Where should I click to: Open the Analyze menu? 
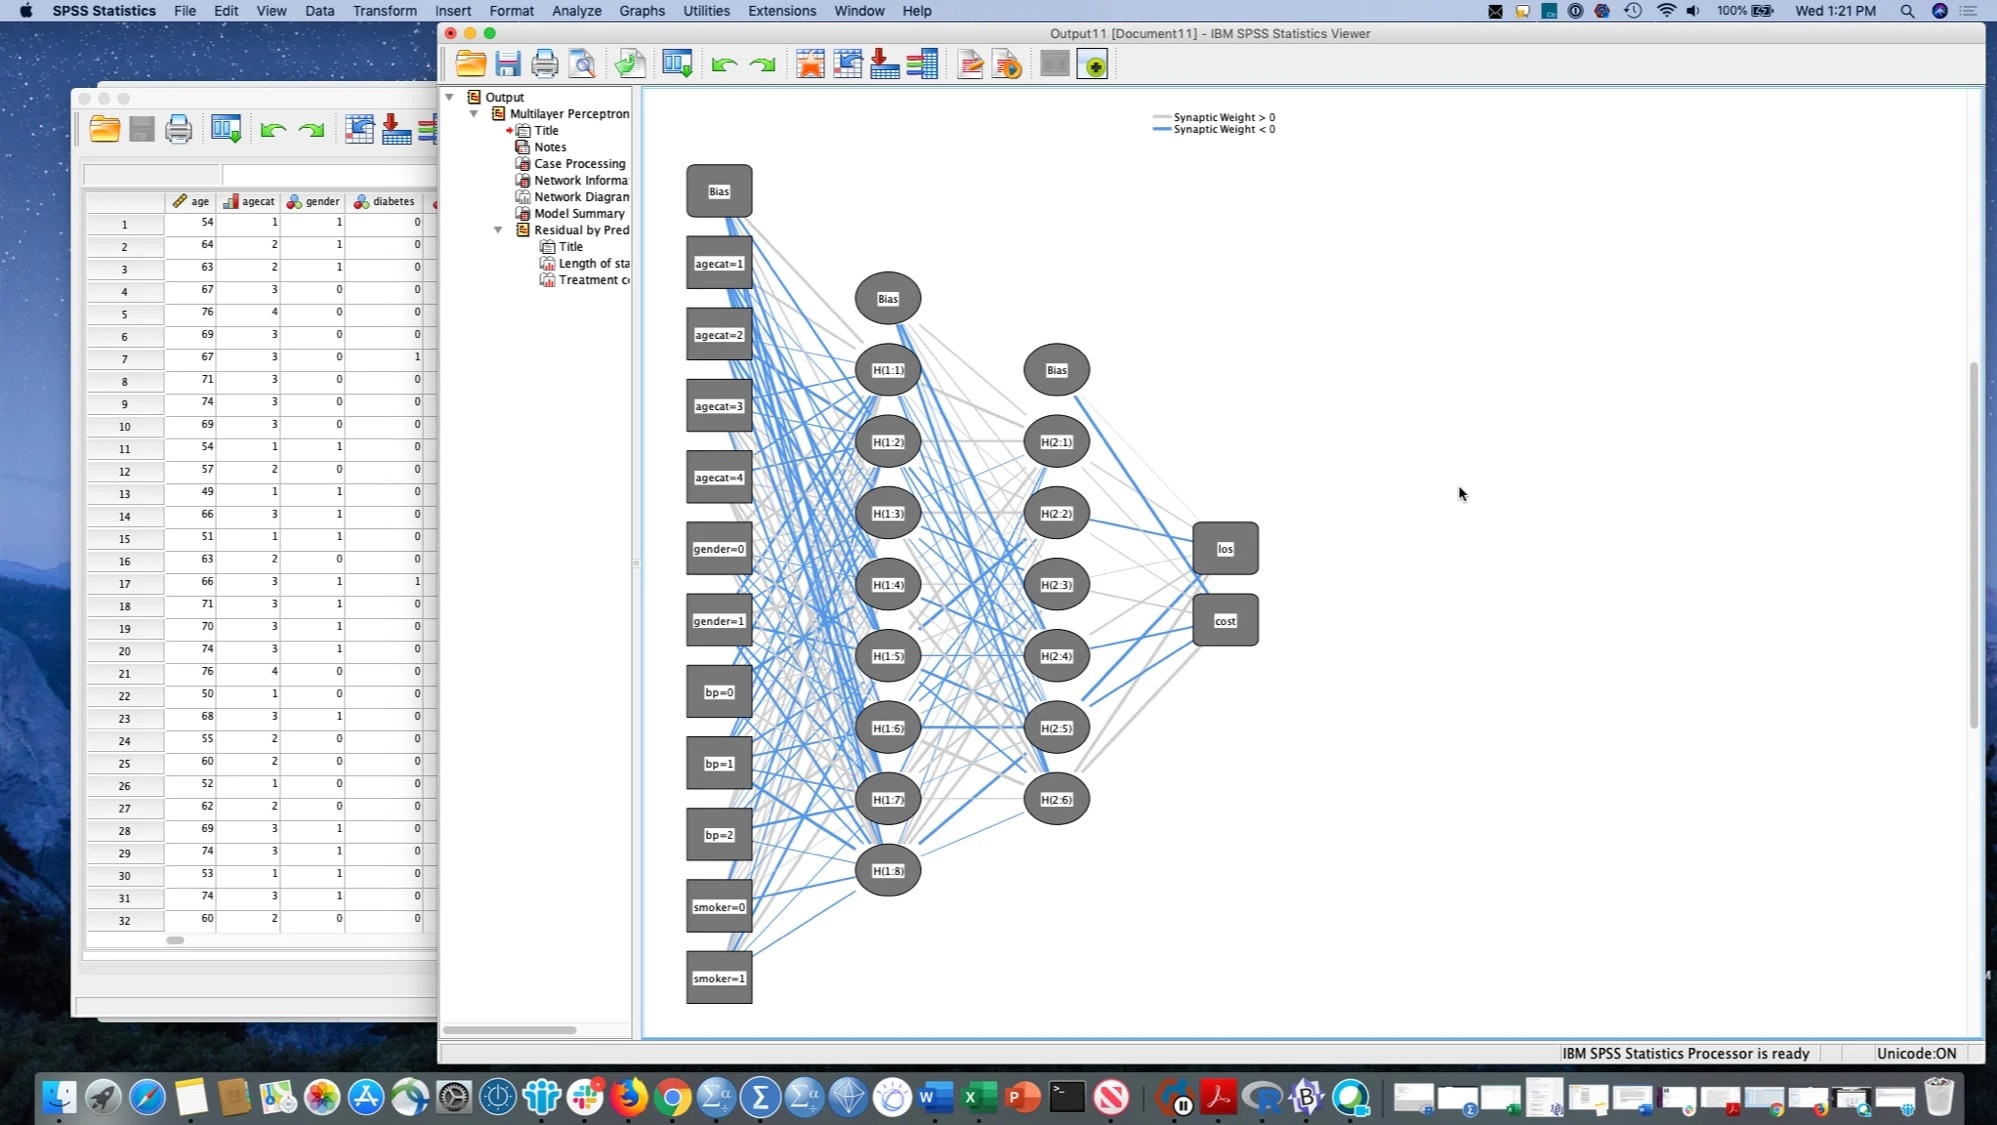click(577, 11)
